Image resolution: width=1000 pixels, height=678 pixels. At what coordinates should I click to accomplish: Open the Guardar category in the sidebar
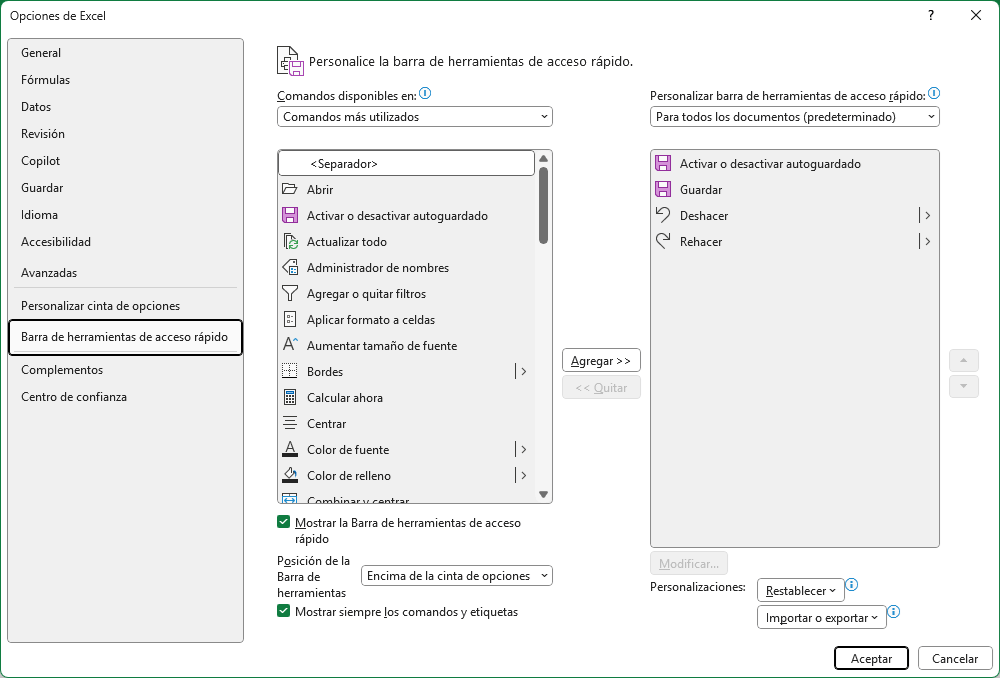tap(125, 188)
